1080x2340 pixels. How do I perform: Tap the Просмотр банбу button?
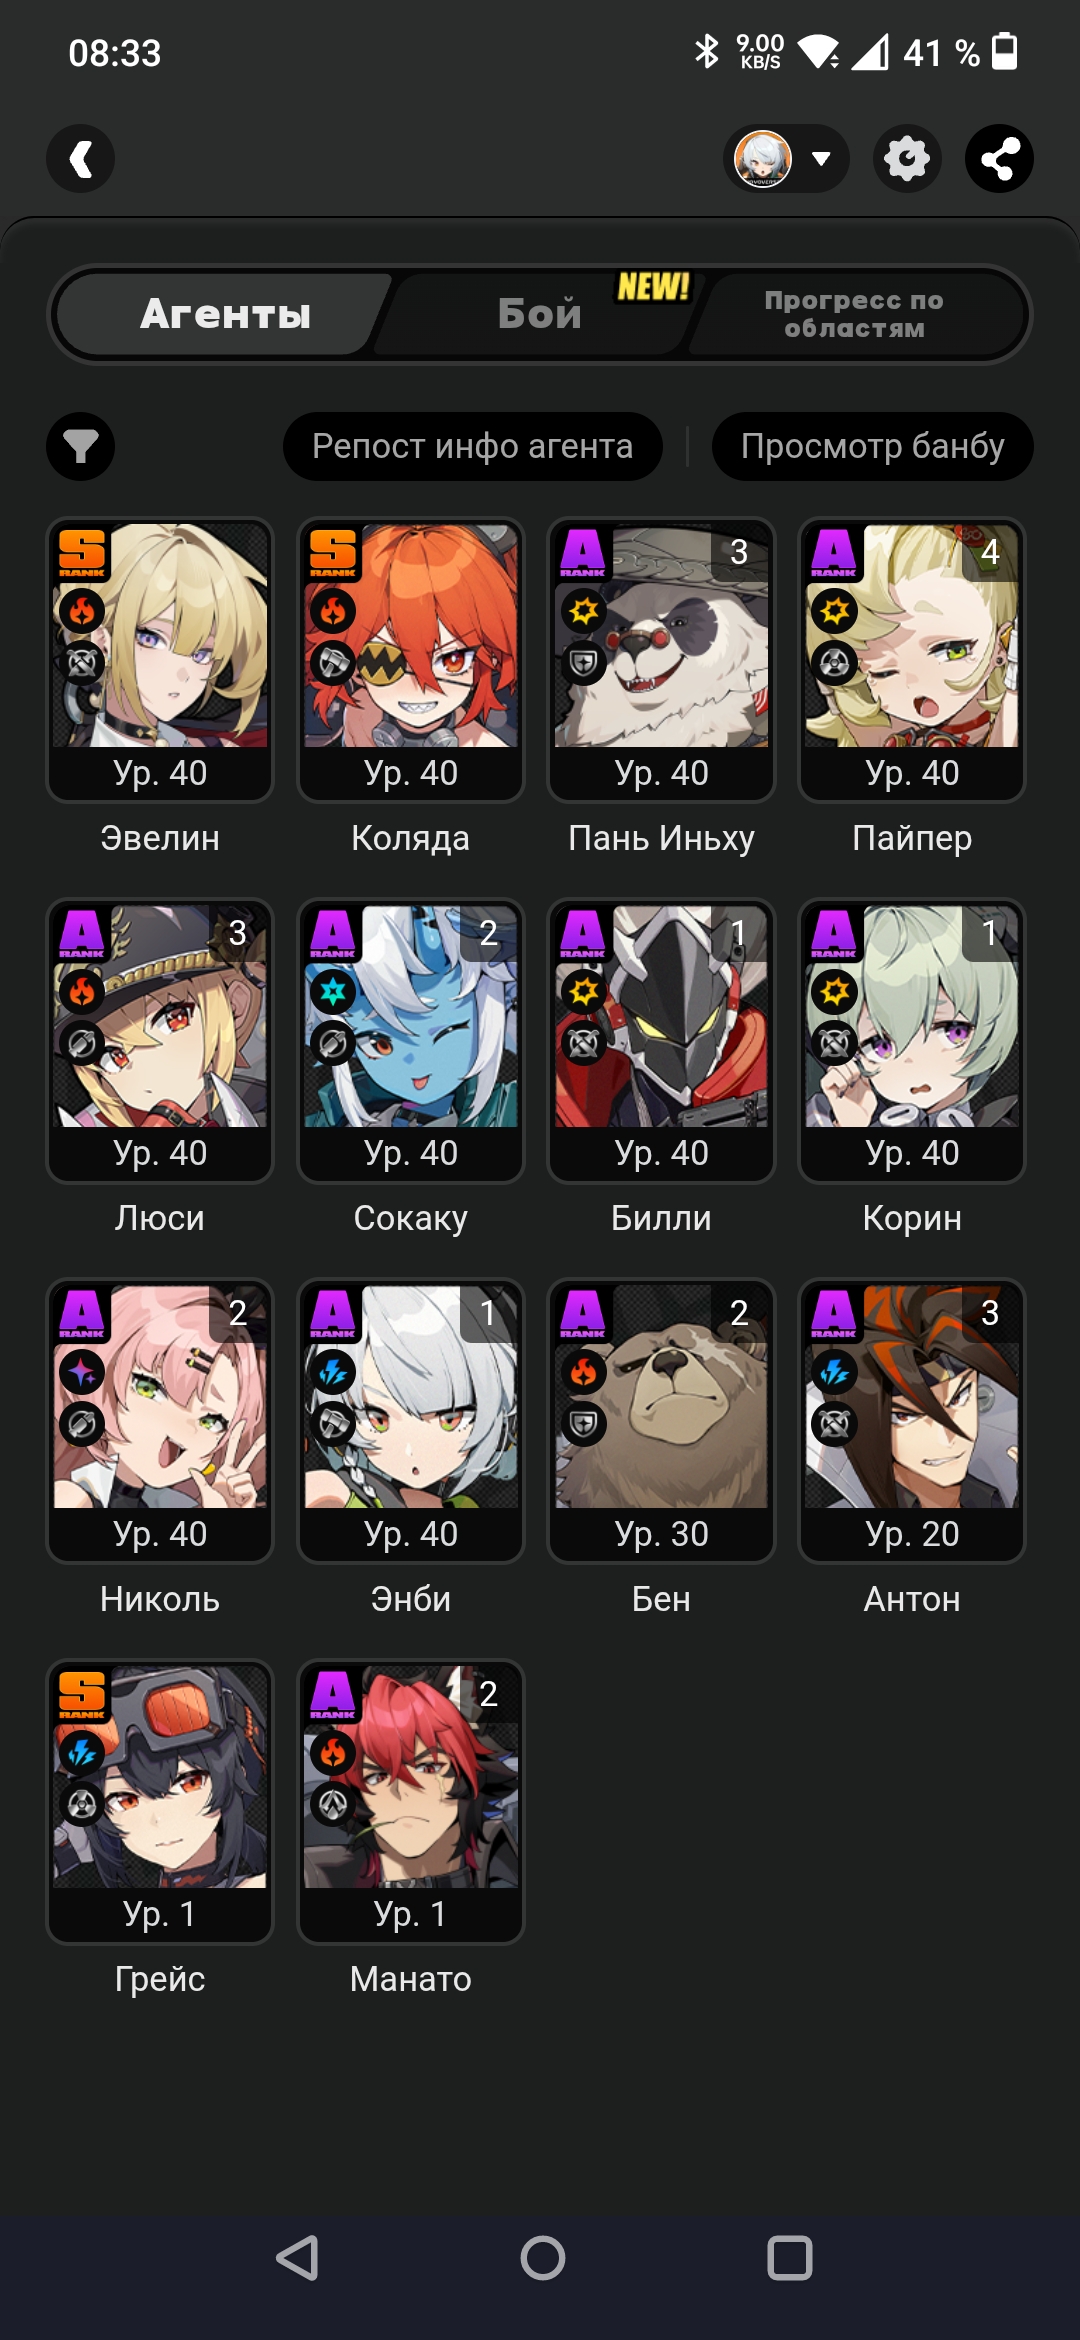(872, 446)
